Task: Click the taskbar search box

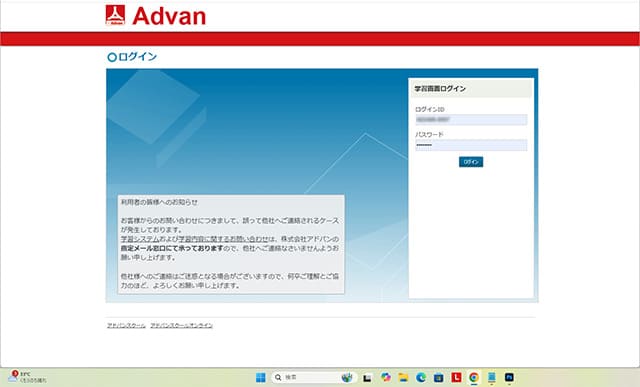Action: click(313, 378)
